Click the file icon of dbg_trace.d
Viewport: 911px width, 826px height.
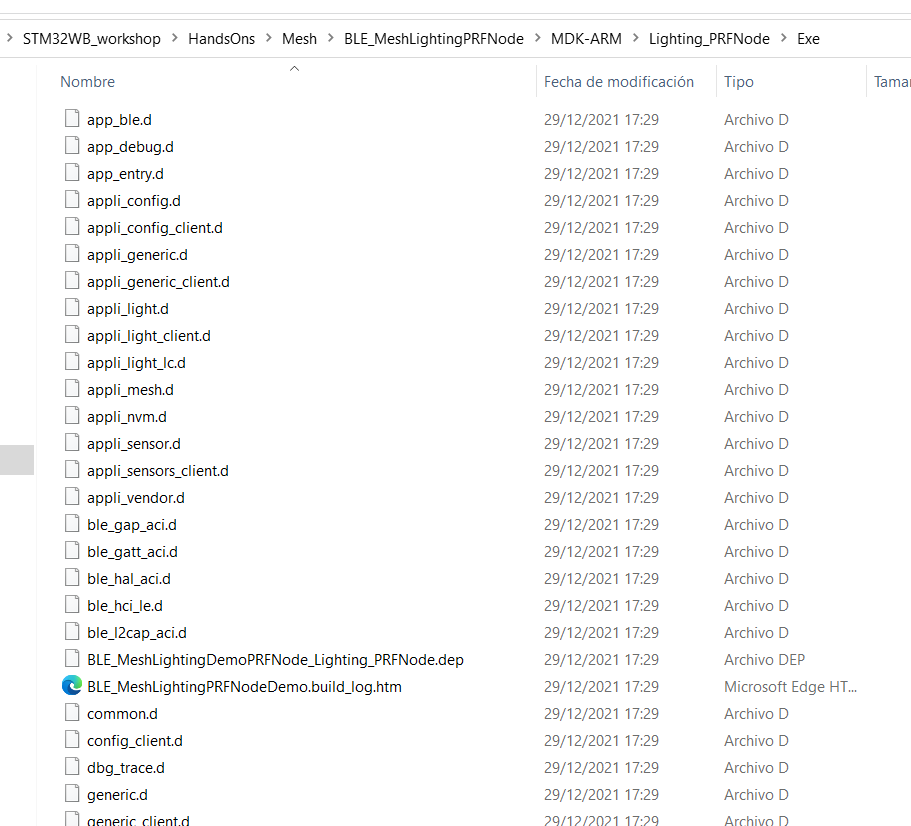coord(71,767)
